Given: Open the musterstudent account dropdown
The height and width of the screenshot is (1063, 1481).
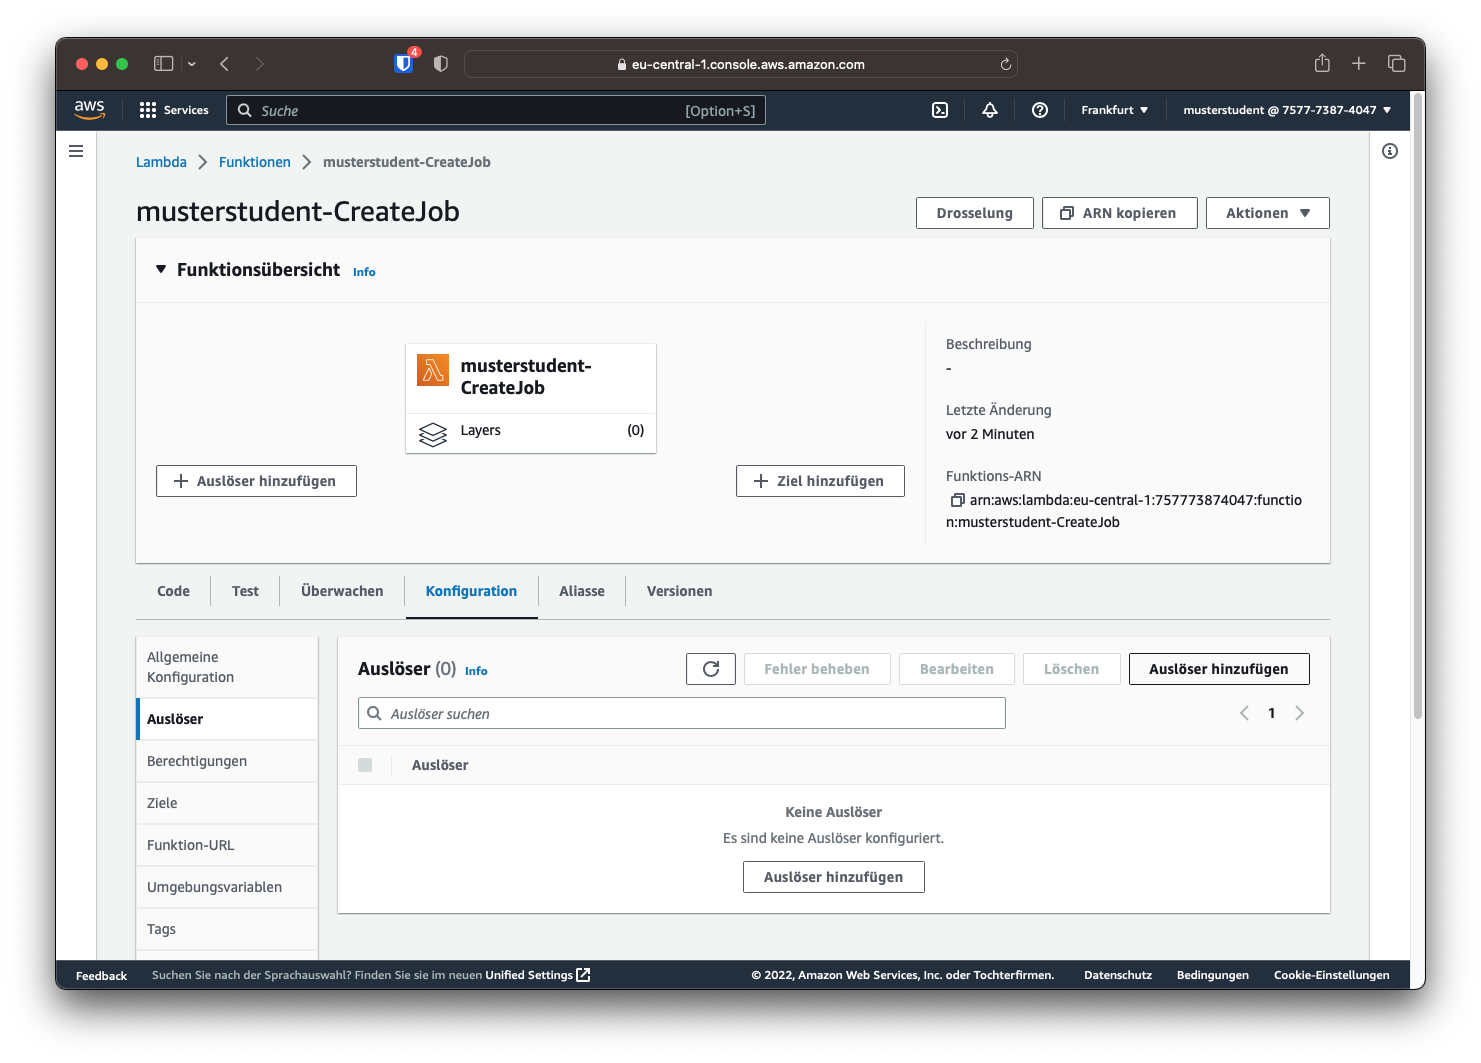Looking at the screenshot, I should (x=1287, y=110).
